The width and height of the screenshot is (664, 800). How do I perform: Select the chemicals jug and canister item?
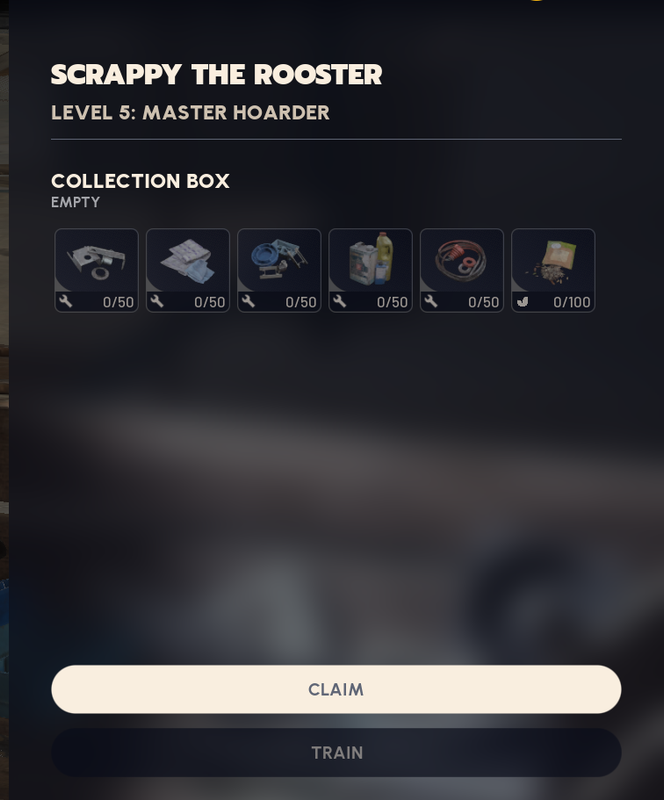[x=371, y=270]
